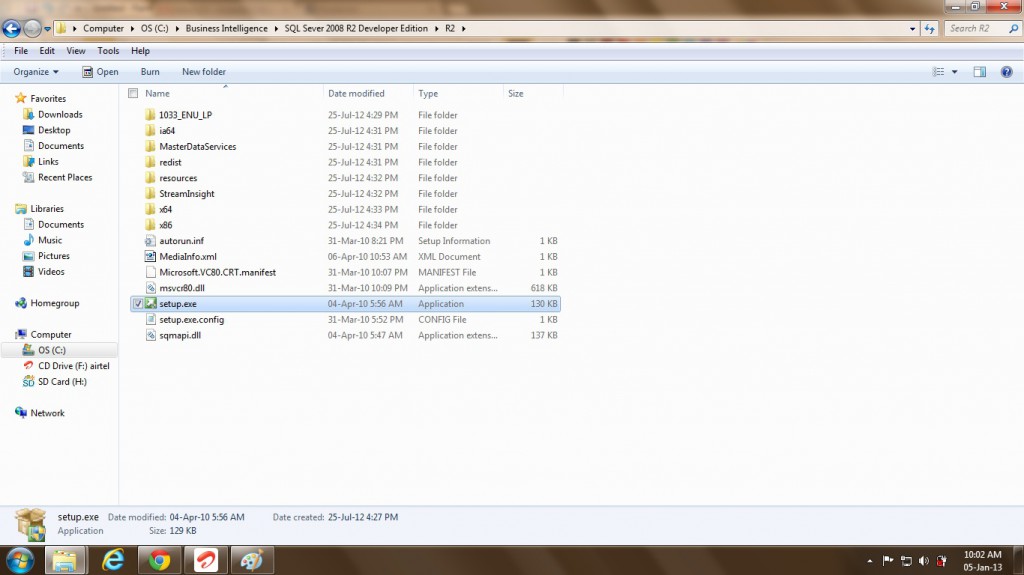This screenshot has width=1024, height=575.
Task: Uncheck the setup.exe file checkbox
Action: point(138,304)
